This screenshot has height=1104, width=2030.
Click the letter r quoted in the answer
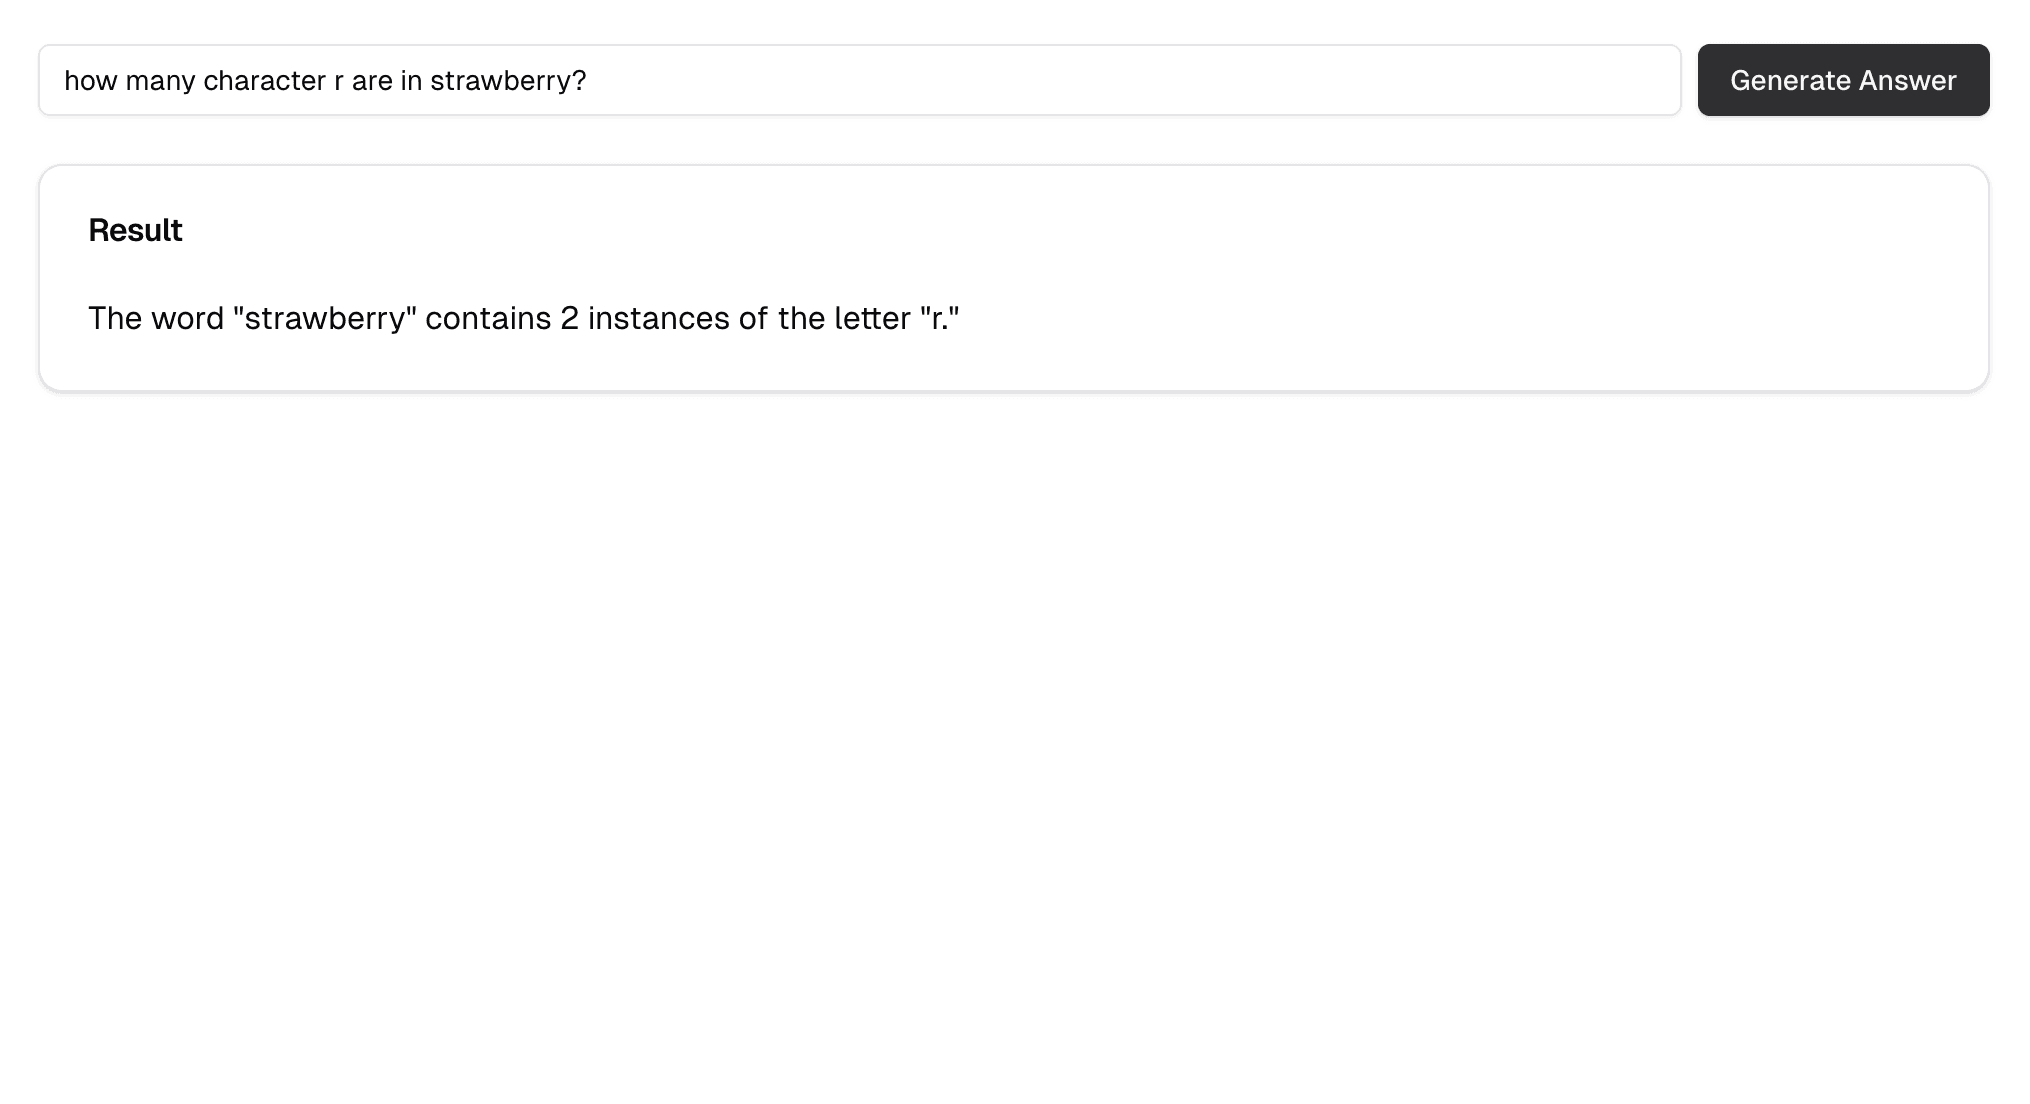click(940, 318)
